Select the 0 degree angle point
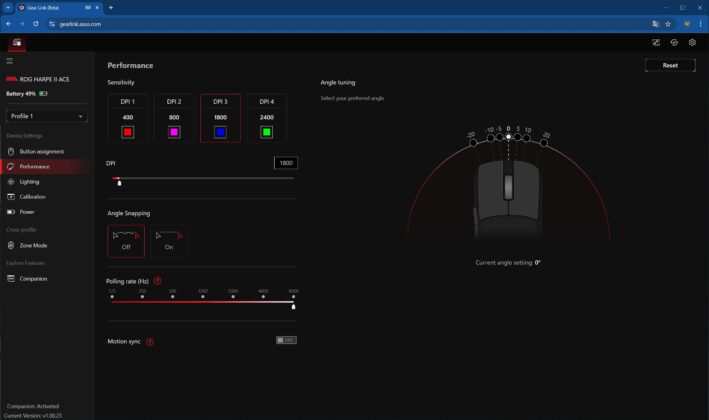This screenshot has width=709, height=420. [508, 136]
